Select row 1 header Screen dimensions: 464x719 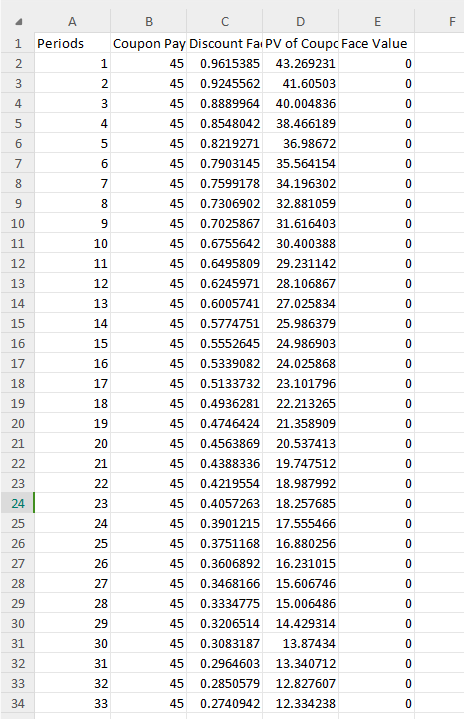coord(17,43)
